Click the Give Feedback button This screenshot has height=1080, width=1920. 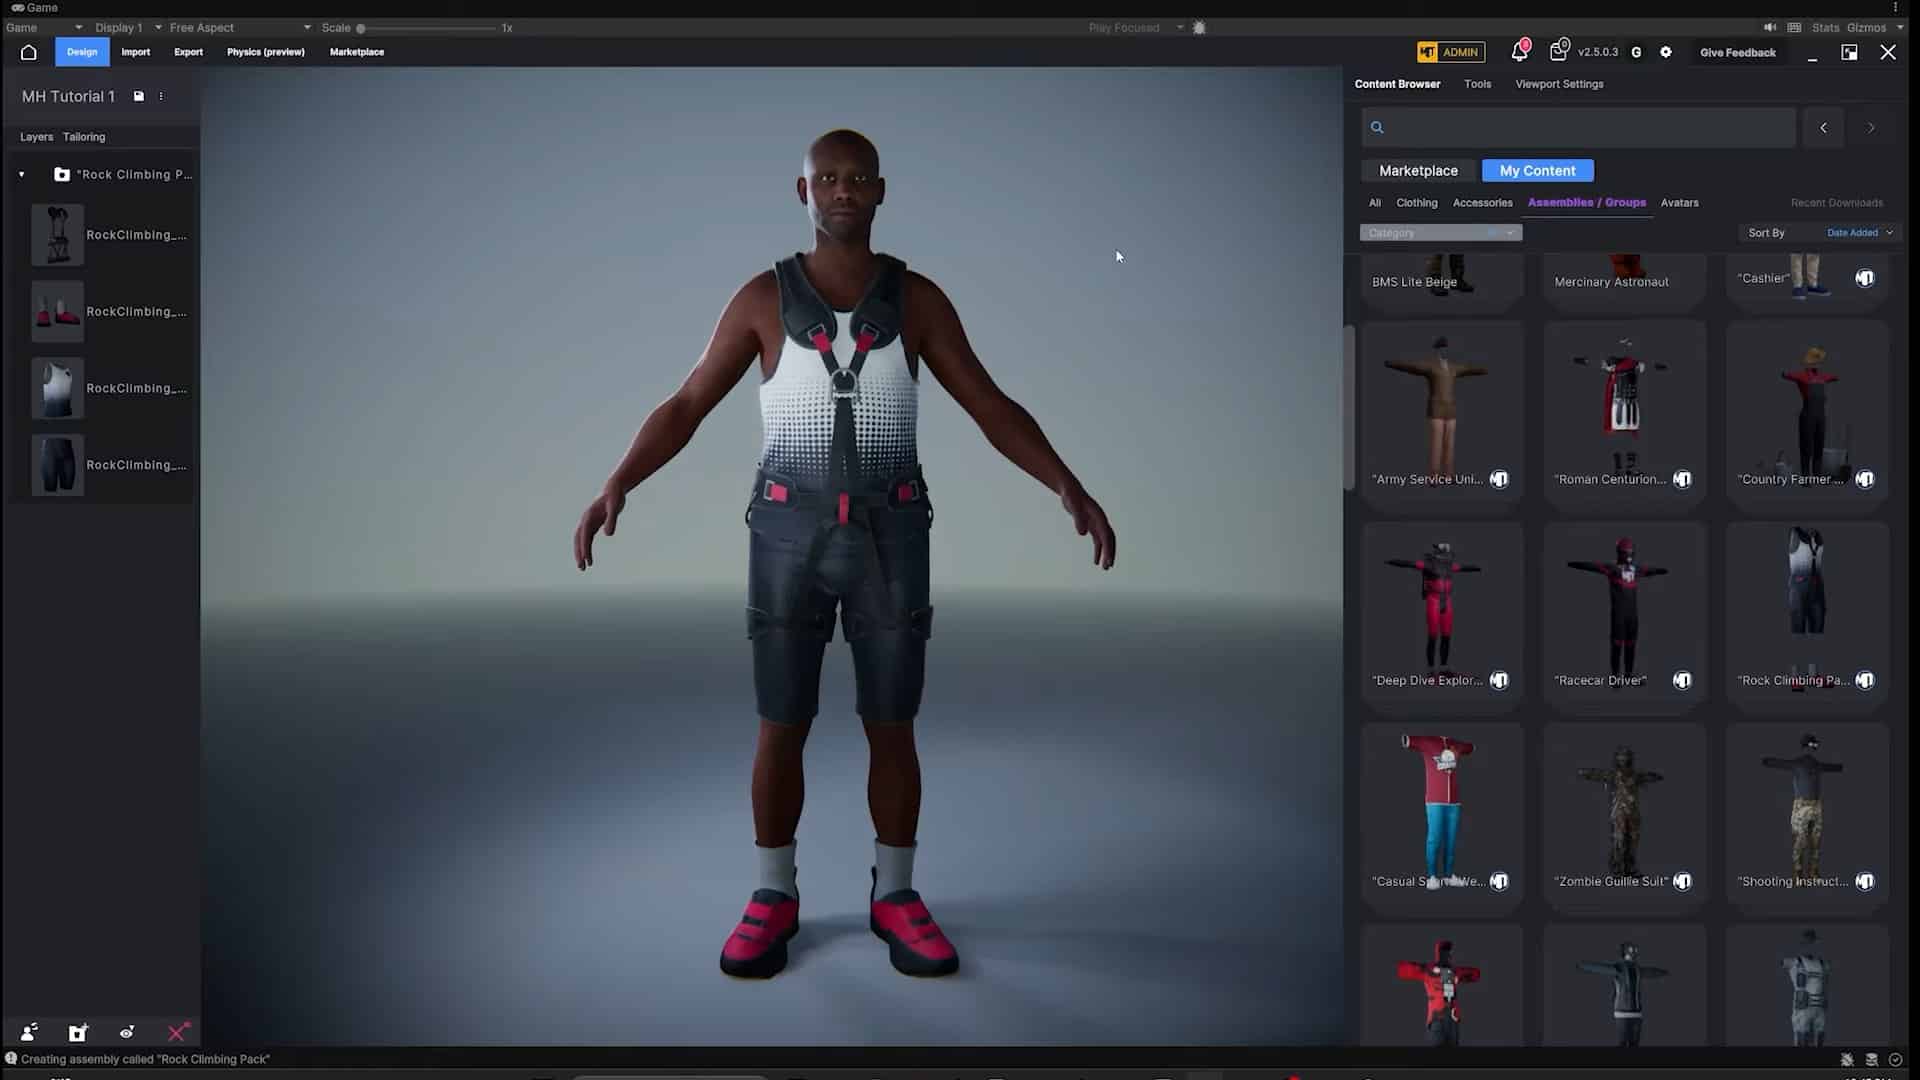pyautogui.click(x=1737, y=52)
